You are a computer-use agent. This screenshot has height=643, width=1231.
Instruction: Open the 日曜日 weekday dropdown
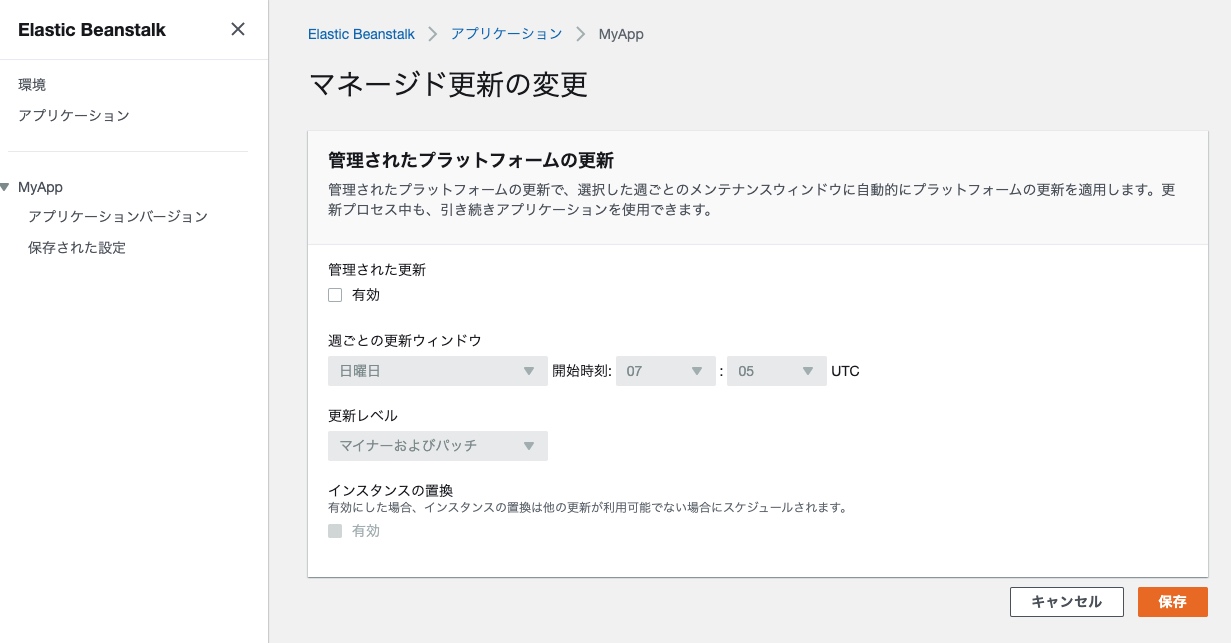[x=438, y=371]
